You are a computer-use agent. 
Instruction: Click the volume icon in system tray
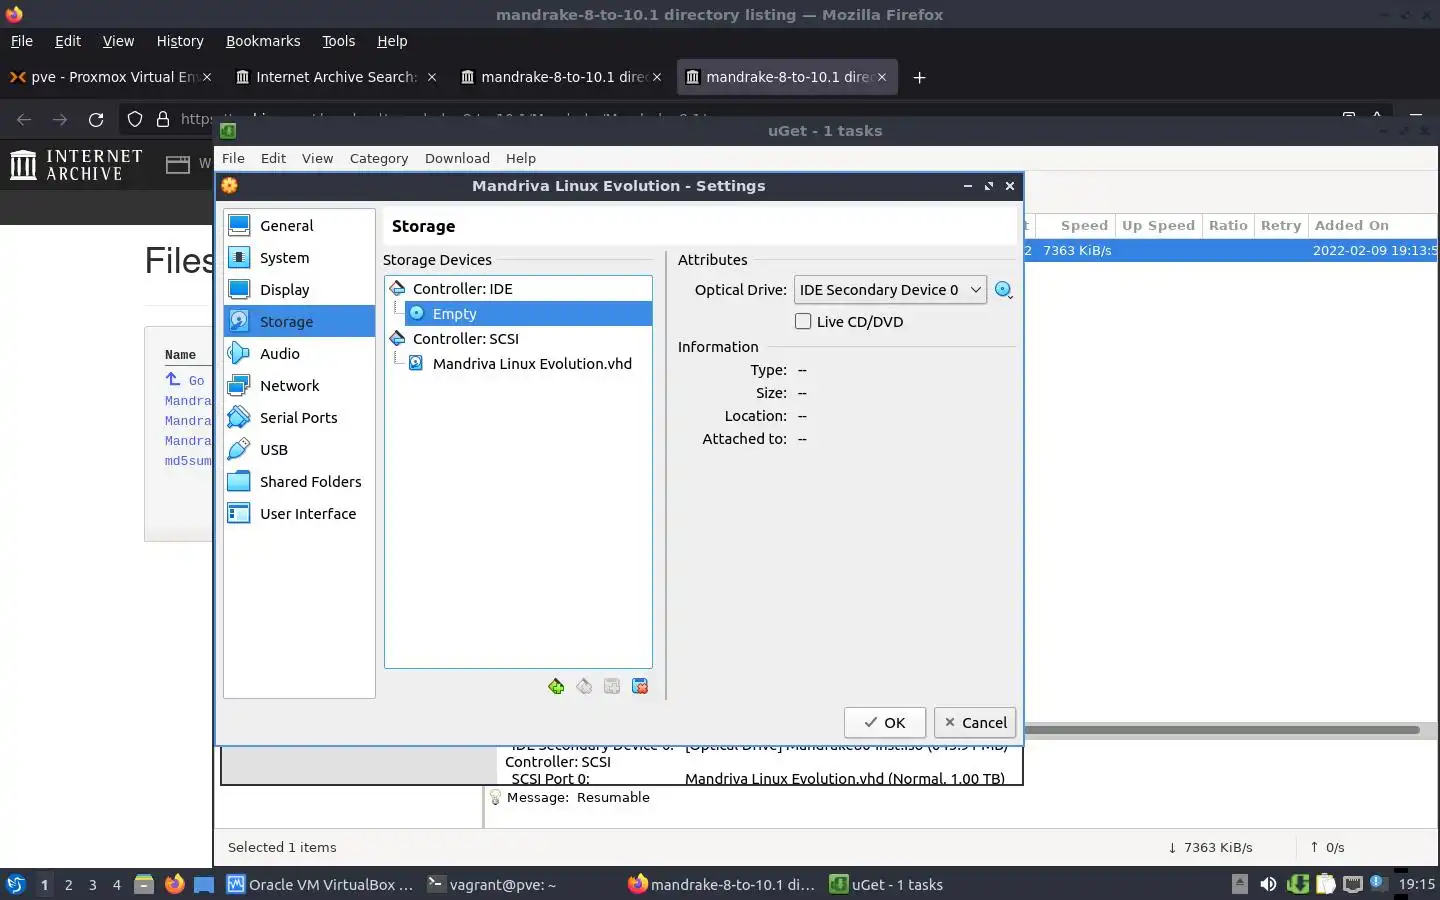click(1268, 884)
